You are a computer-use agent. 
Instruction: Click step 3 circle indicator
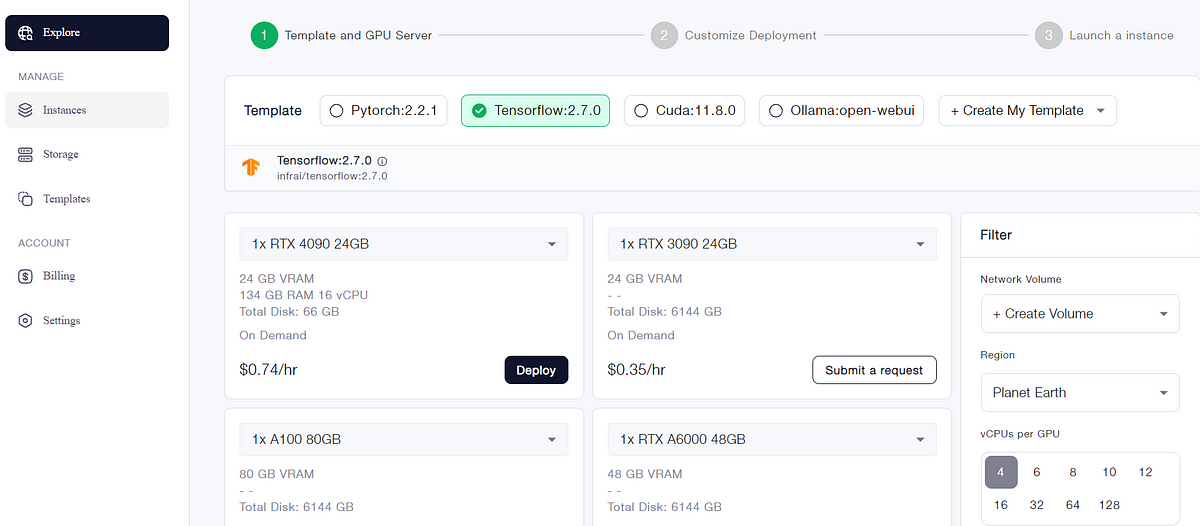click(x=1048, y=35)
